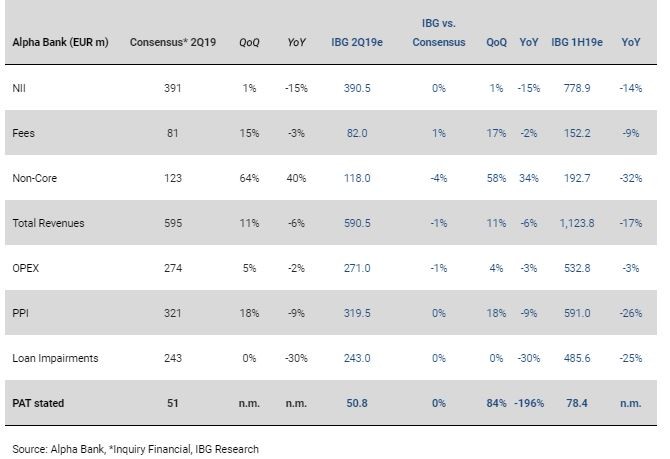
Task: Select the OPEX row label
Action: click(25, 268)
